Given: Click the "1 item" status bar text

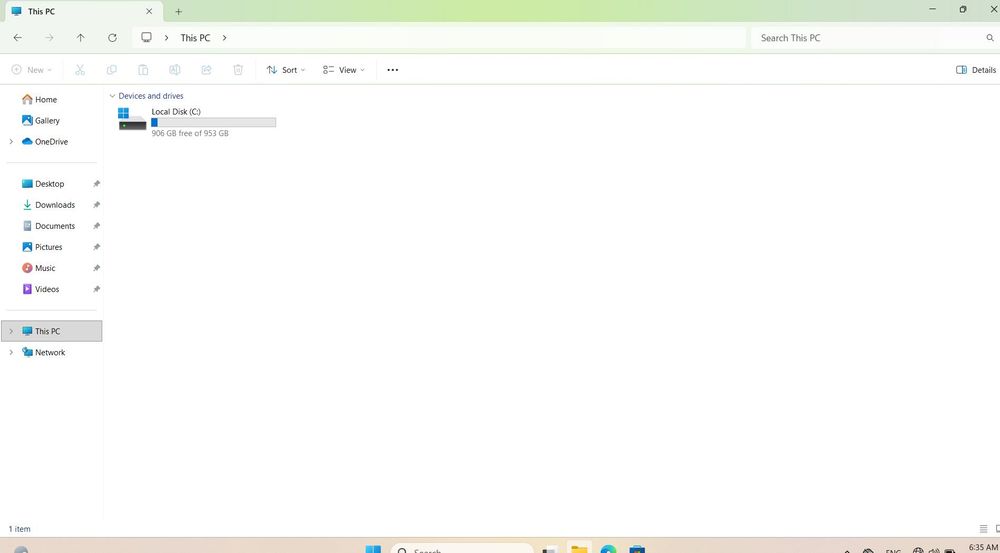Looking at the screenshot, I should point(19,529).
